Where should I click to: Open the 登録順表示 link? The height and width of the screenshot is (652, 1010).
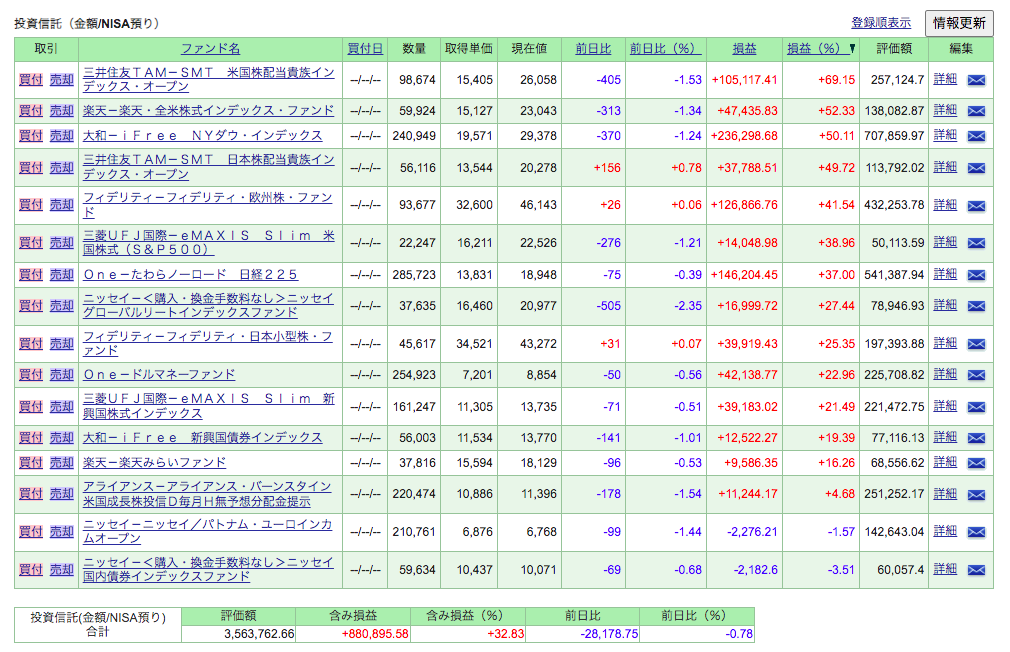tap(881, 23)
